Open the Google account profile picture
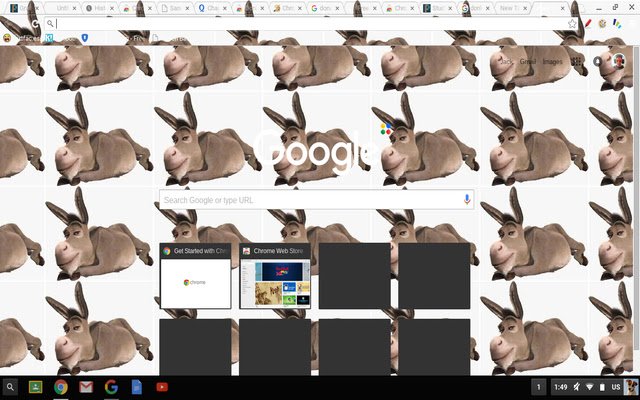The width and height of the screenshot is (640, 400). (x=618, y=61)
